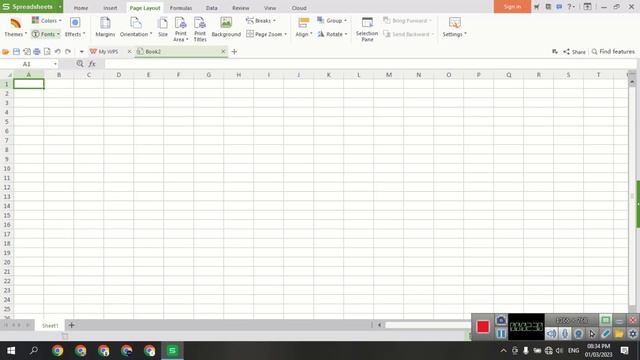
Task: Click the Open folder icon in quick access
Action: 6,51
